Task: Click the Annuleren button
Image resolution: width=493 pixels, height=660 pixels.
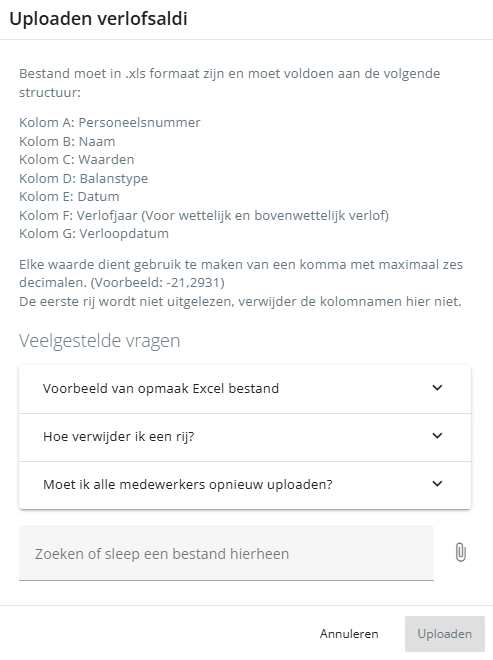Action: [349, 634]
